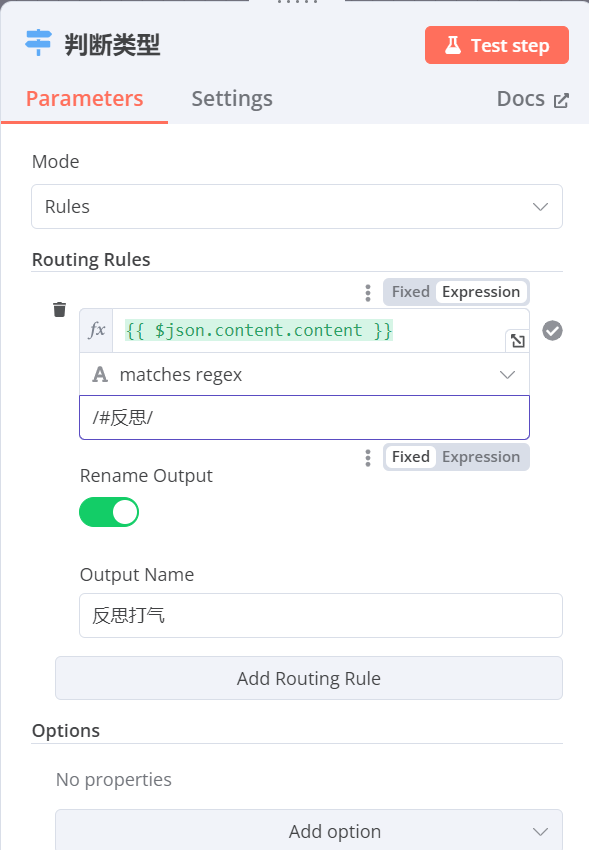589x850 pixels.
Task: Click the gray checkmark convert-types icon
Action: click(552, 331)
